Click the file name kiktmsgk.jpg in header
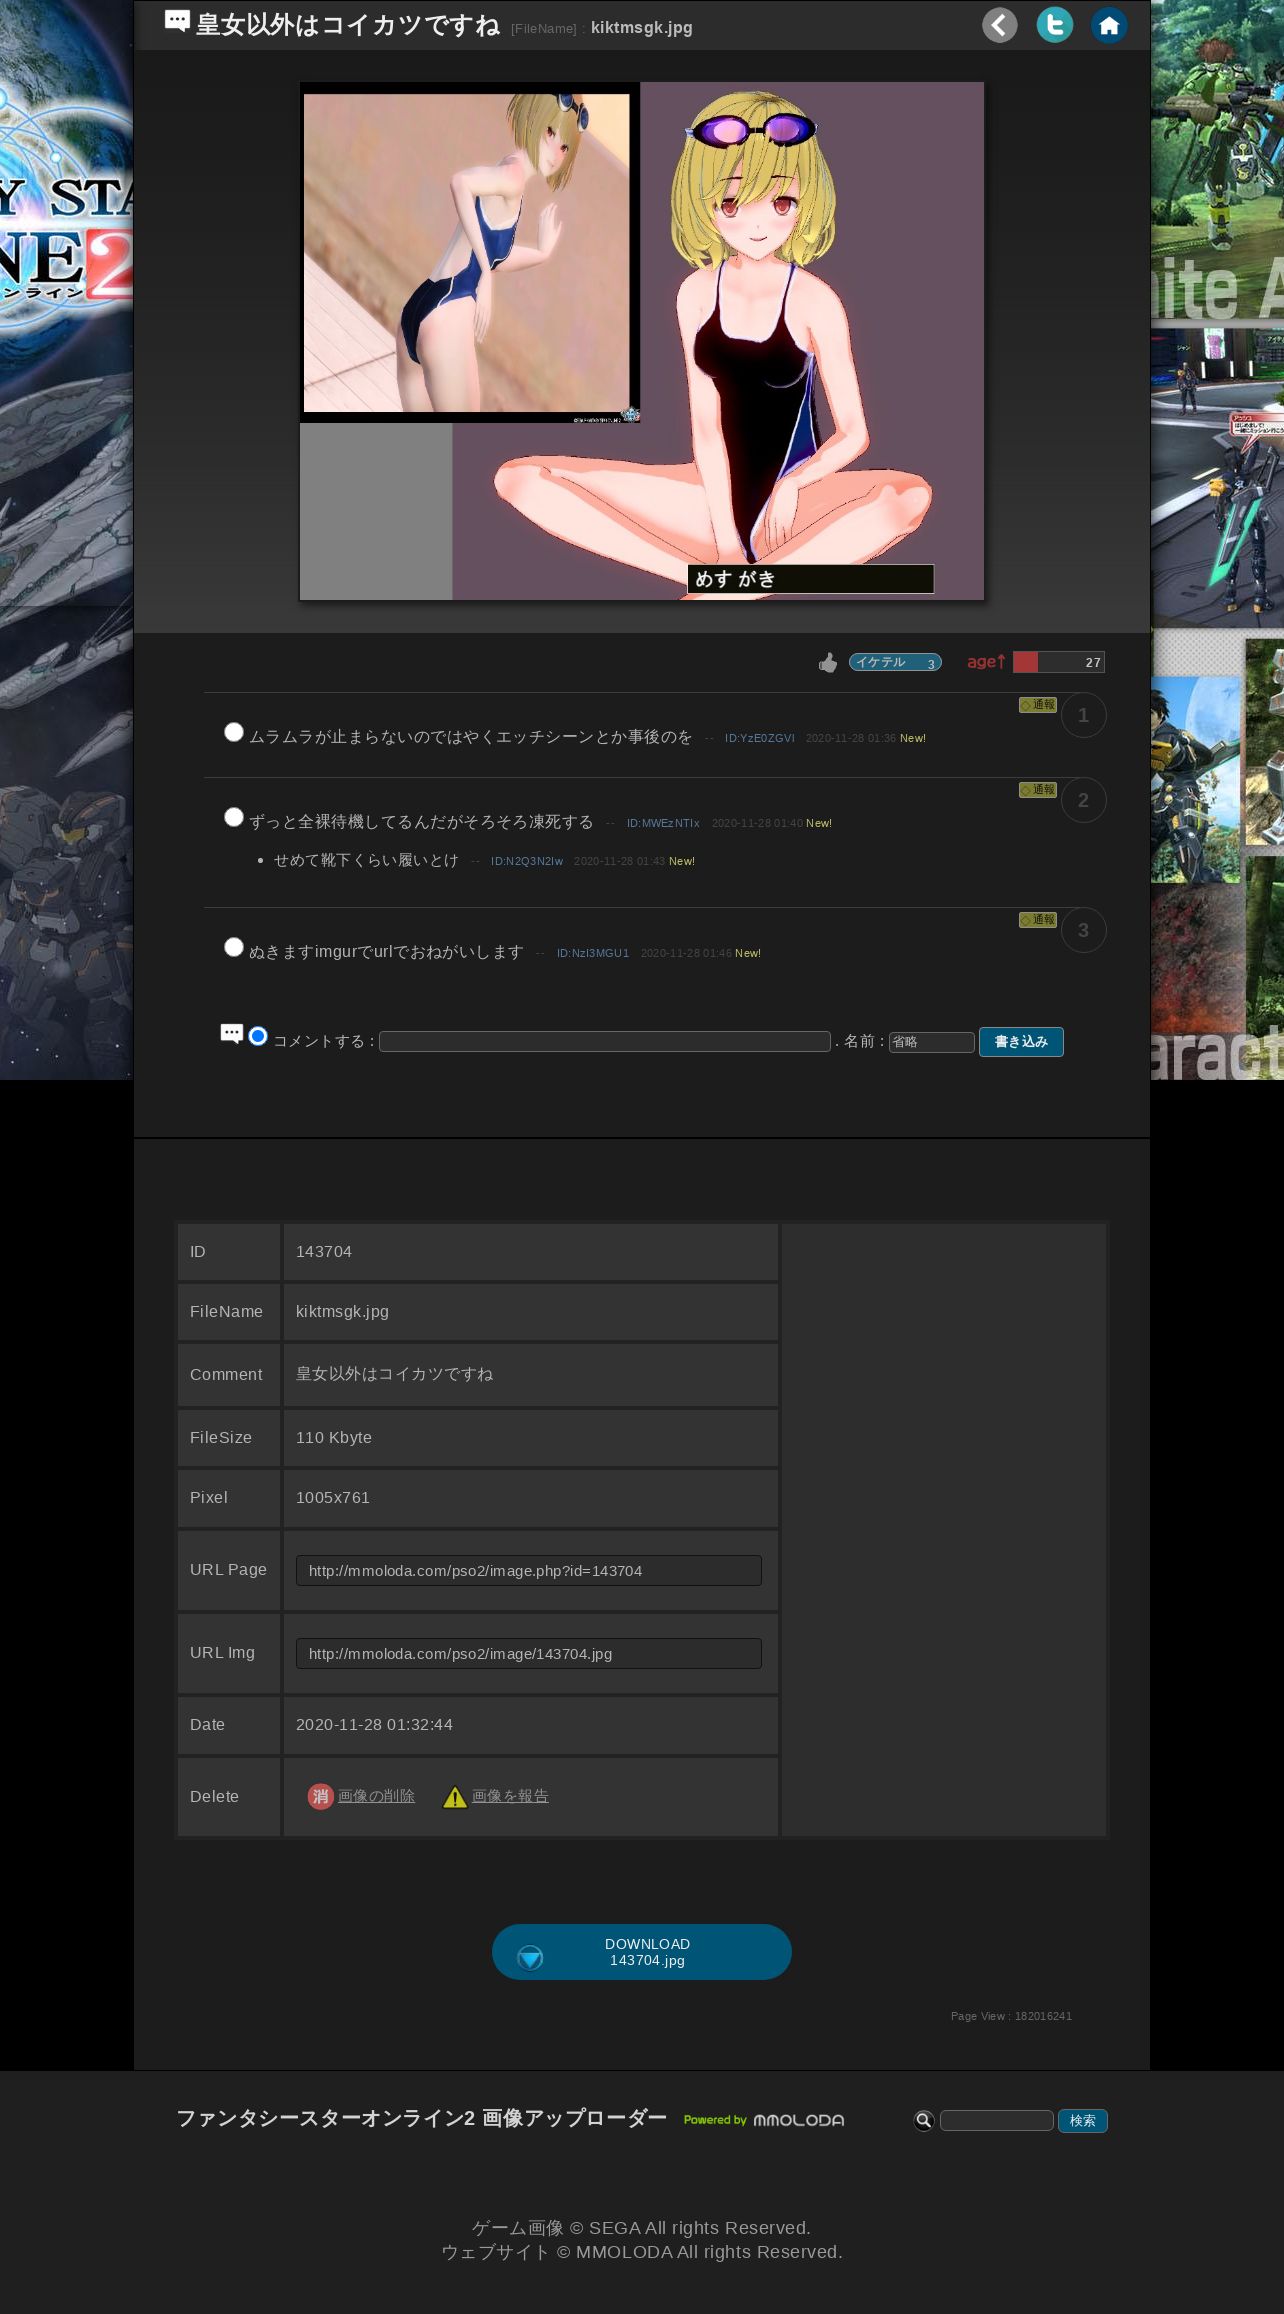1284x2314 pixels. pyautogui.click(x=642, y=27)
